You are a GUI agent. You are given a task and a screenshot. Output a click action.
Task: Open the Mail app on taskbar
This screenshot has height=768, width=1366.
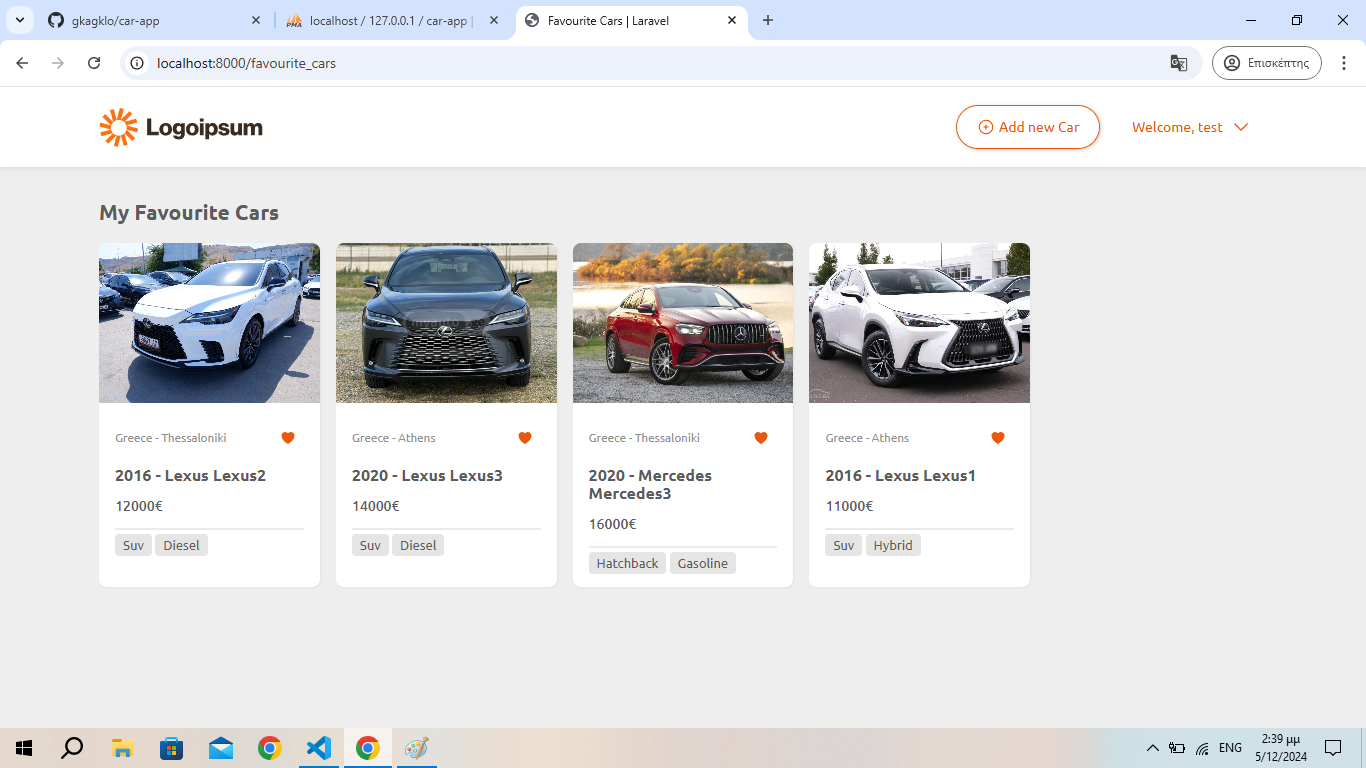coord(221,748)
